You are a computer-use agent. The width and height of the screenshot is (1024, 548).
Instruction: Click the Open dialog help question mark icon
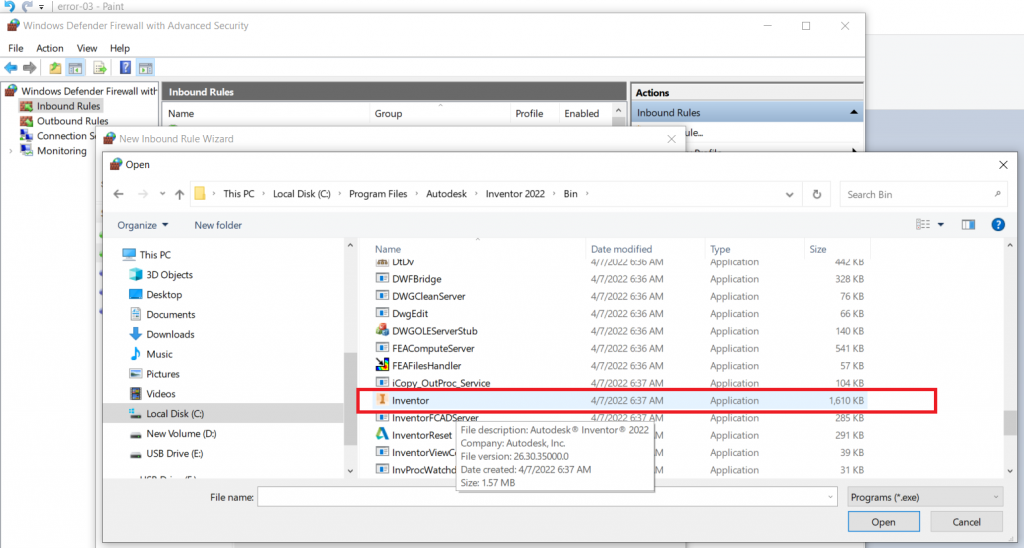click(x=997, y=225)
